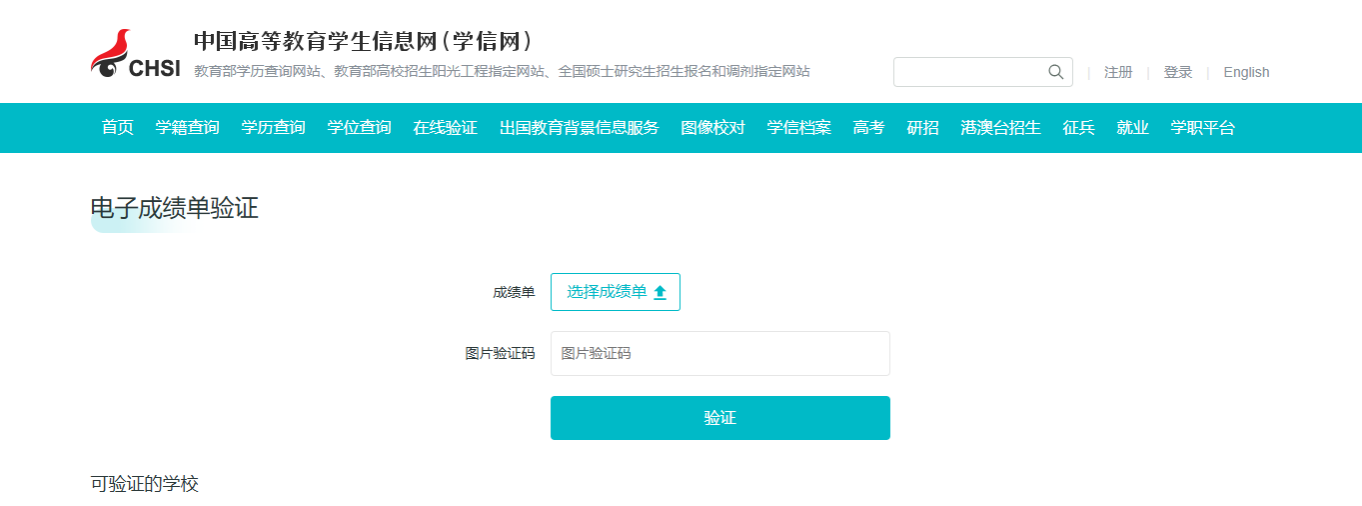Click the CHSI logo
The width and height of the screenshot is (1362, 506).
coord(136,55)
